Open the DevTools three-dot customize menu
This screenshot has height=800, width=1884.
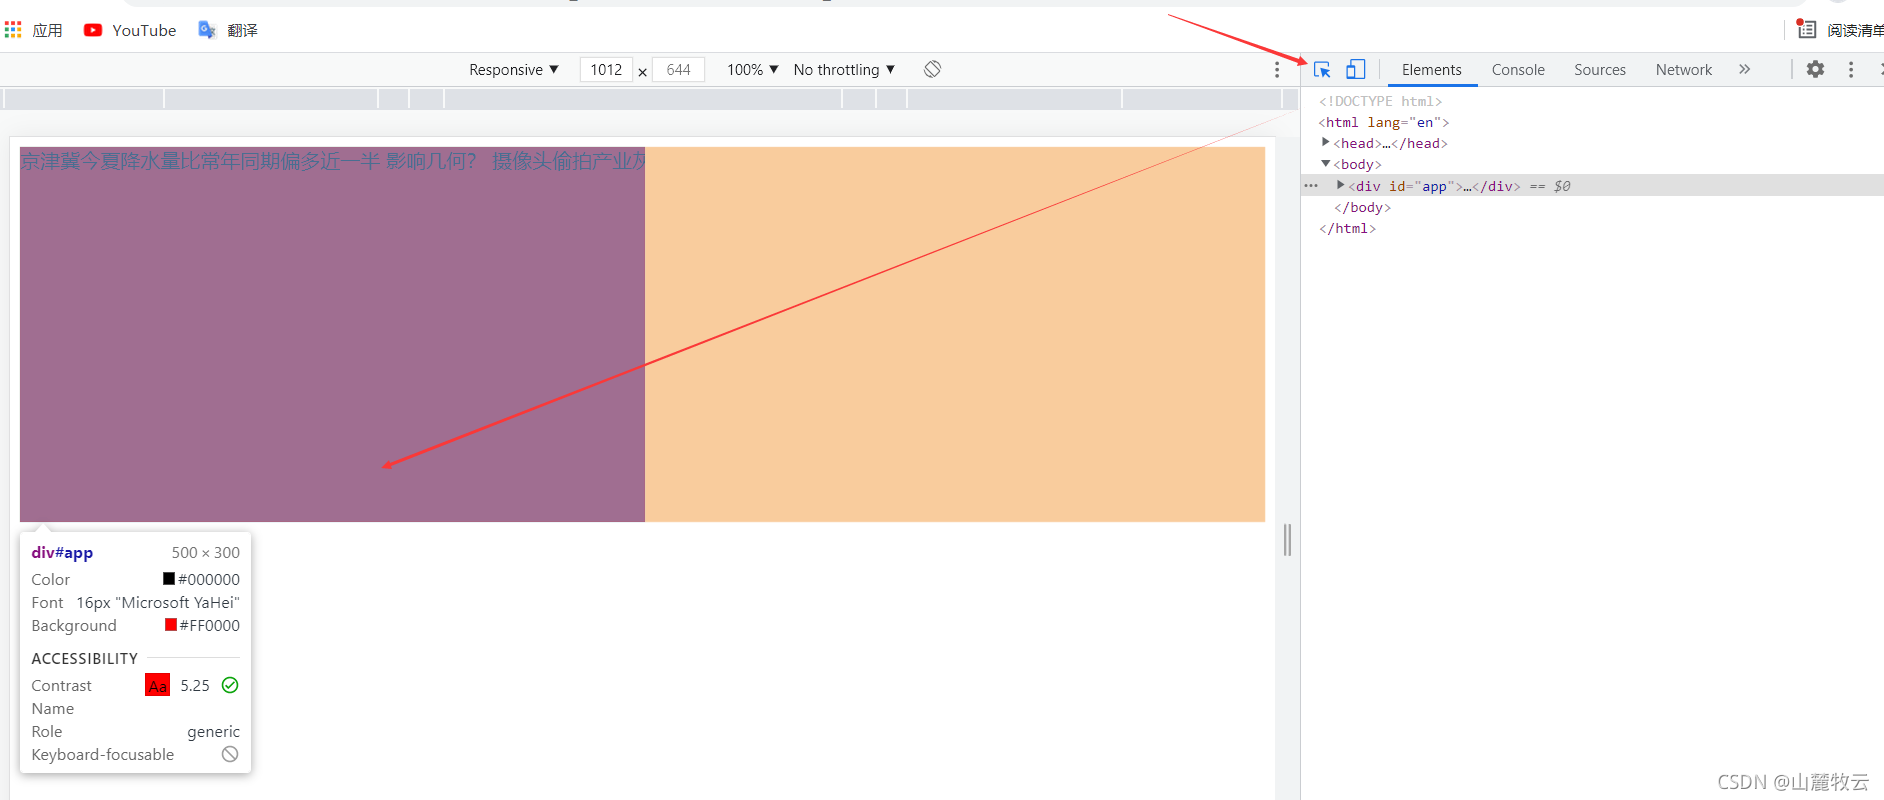click(x=1851, y=69)
